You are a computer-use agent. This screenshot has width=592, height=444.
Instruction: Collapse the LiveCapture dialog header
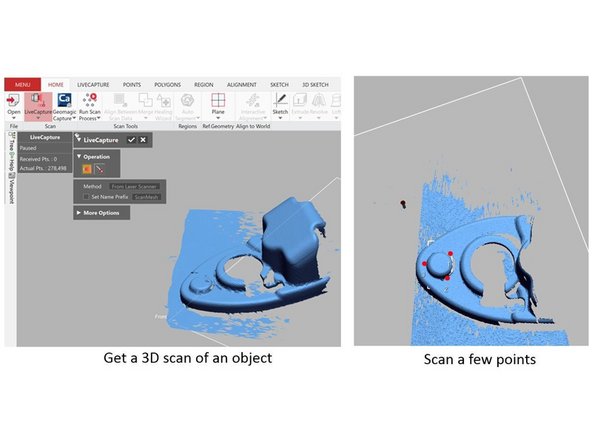coord(79,140)
